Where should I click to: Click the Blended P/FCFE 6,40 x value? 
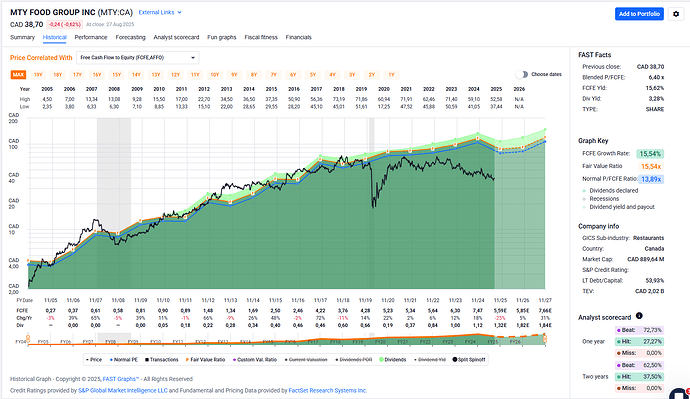point(656,77)
